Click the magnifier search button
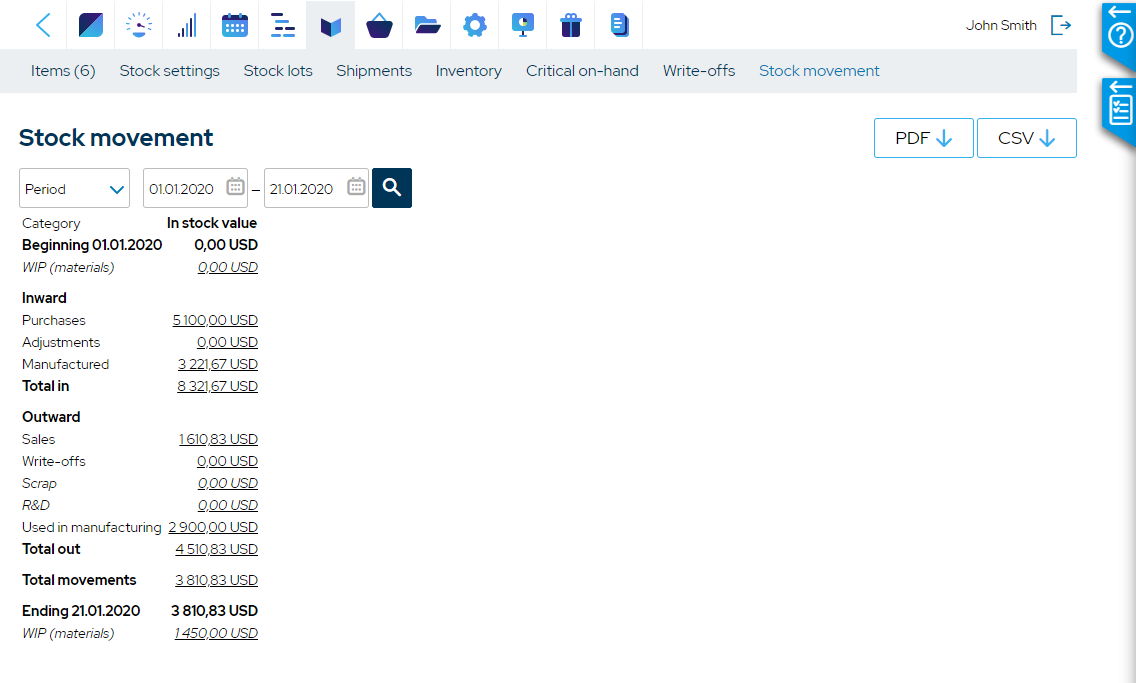 click(x=392, y=188)
